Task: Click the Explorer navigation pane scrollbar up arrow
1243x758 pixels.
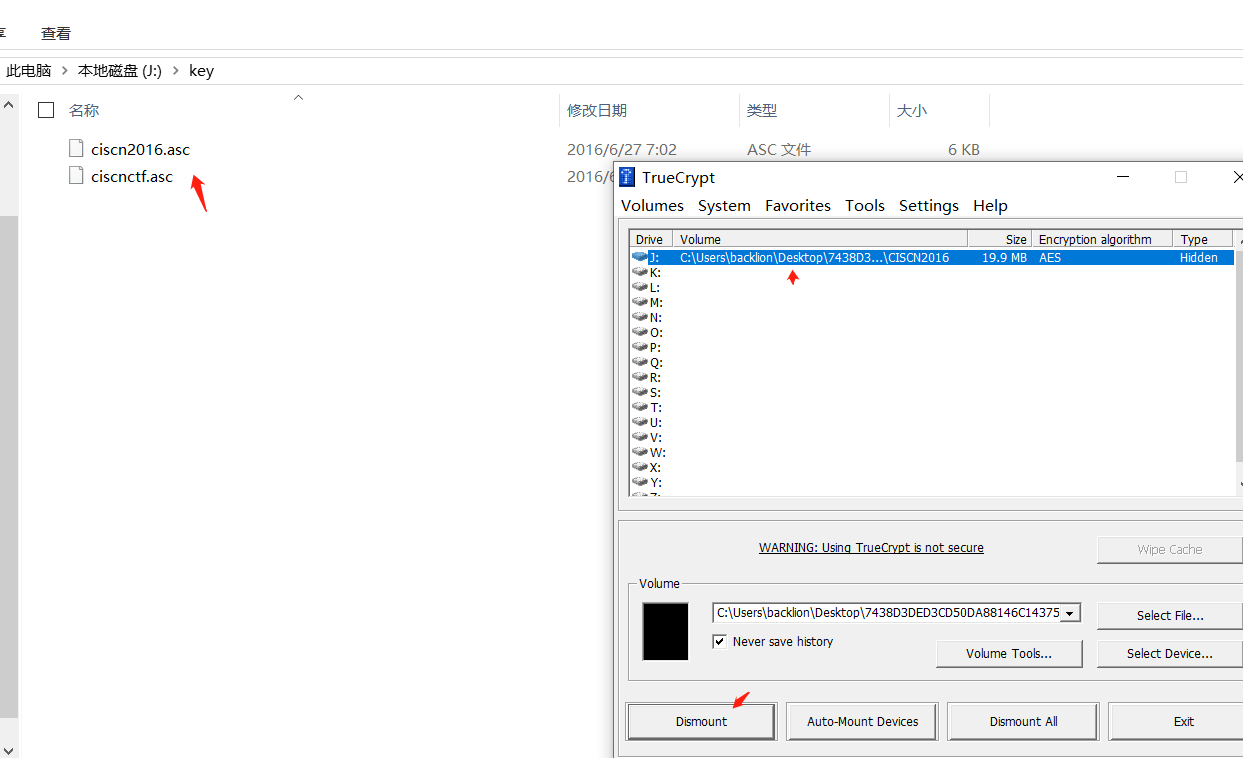Action: 9,104
